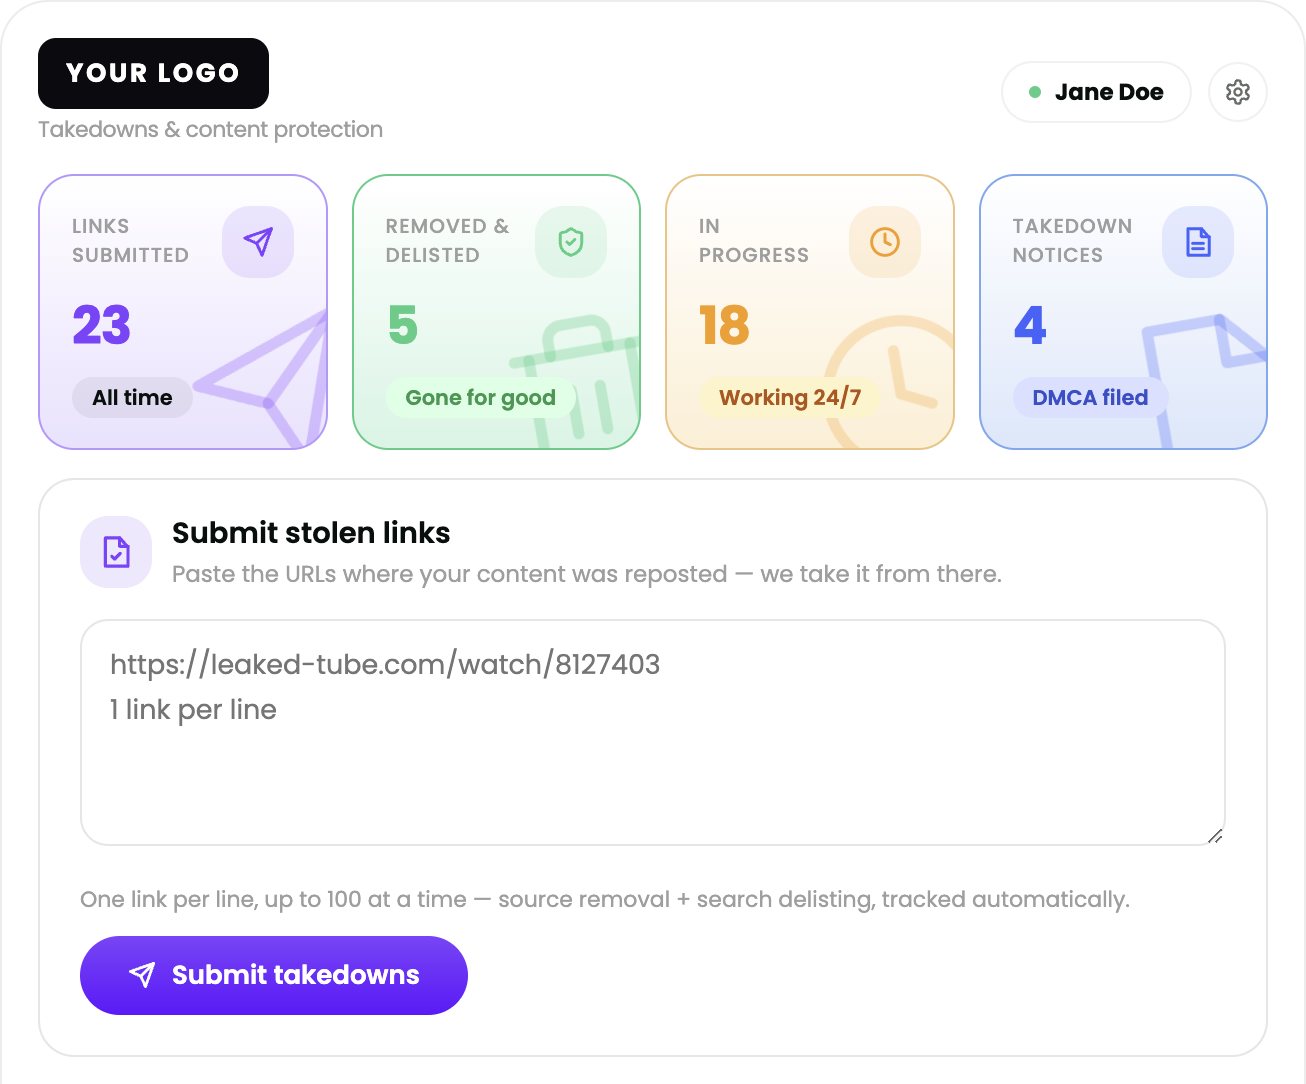
Task: Click the Submit stolen links heading
Action: tap(311, 533)
